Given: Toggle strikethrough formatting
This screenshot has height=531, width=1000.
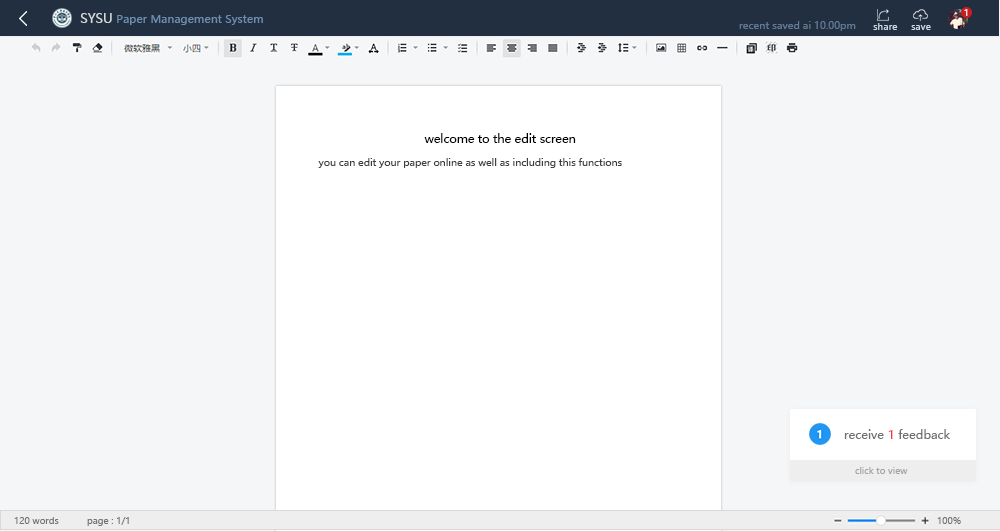Looking at the screenshot, I should pos(294,48).
